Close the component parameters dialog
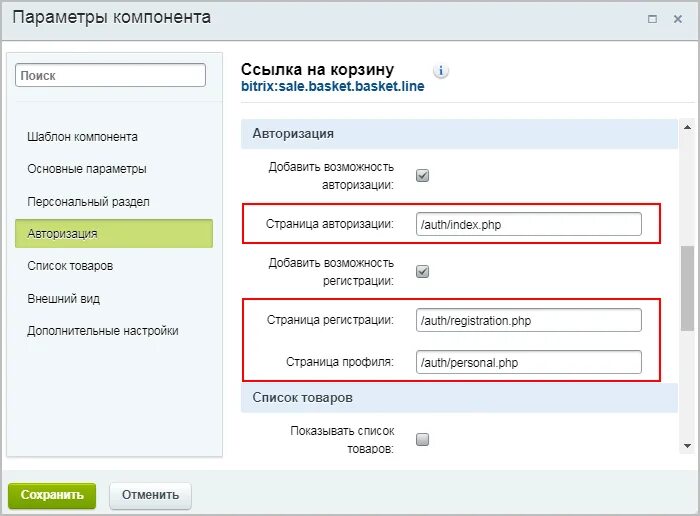The width and height of the screenshot is (700, 516). click(678, 19)
